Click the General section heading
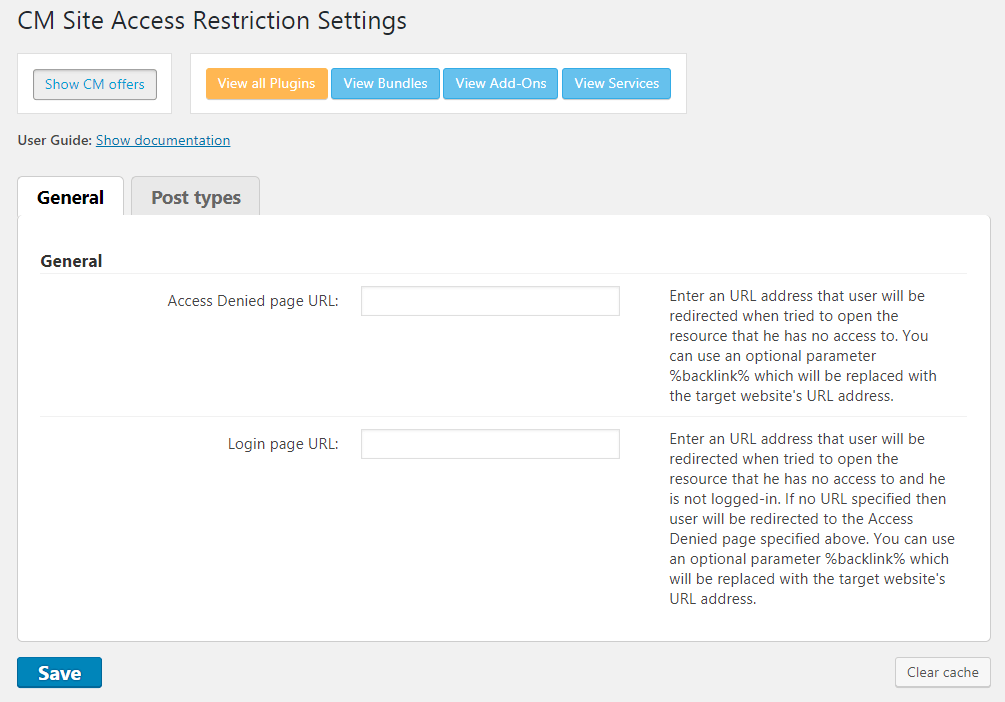The width and height of the screenshot is (1005, 702). click(71, 261)
